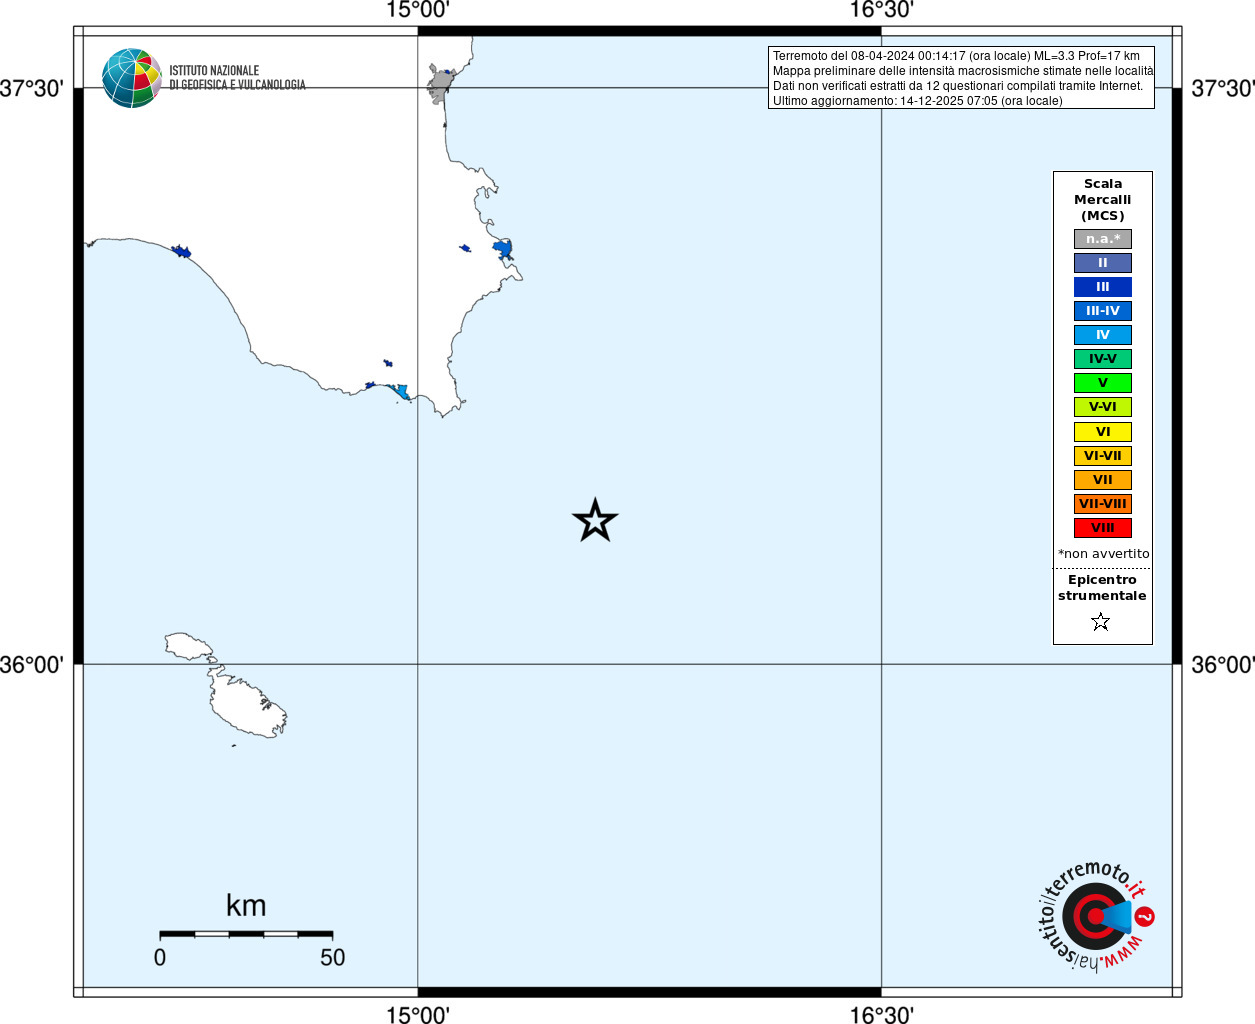Click the km scale bar
1255x1024 pixels.
pyautogui.click(x=246, y=934)
